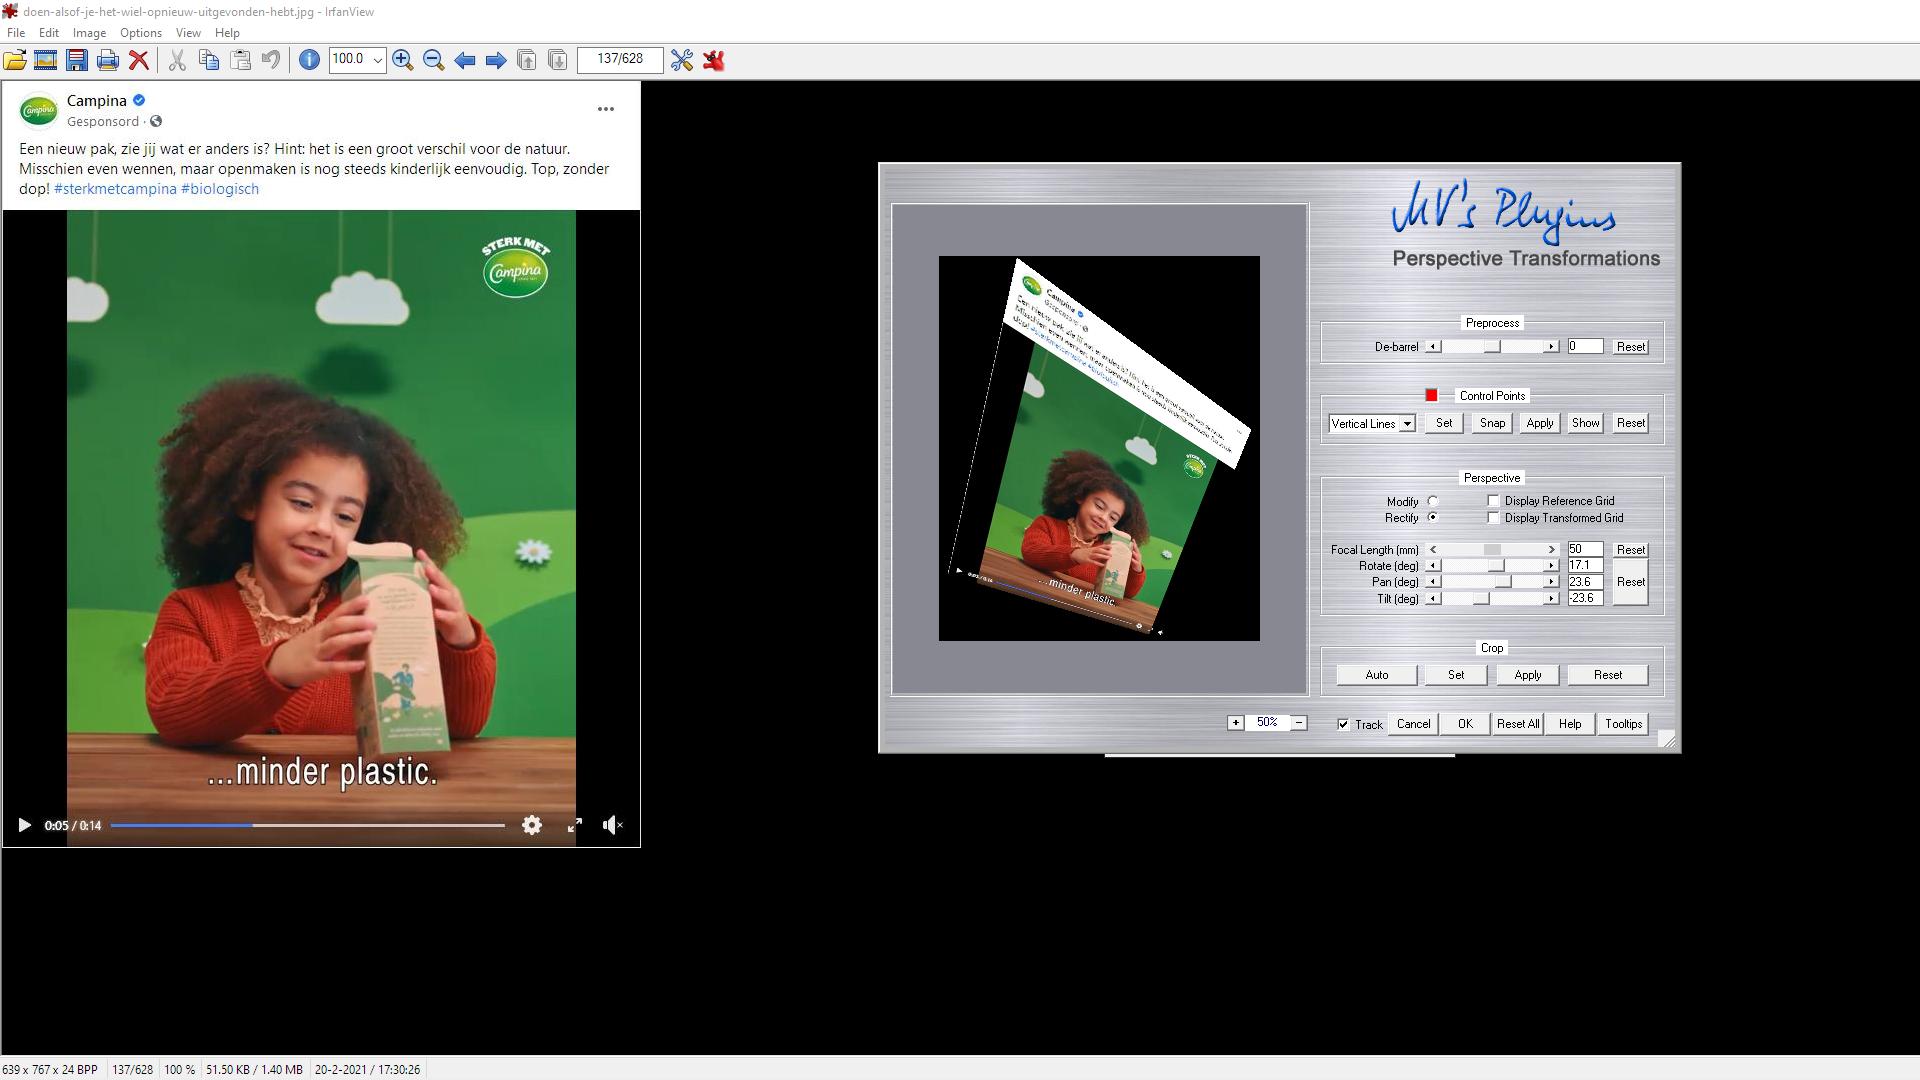
Task: Click the muted speaker icon on the video
Action: pos(613,825)
